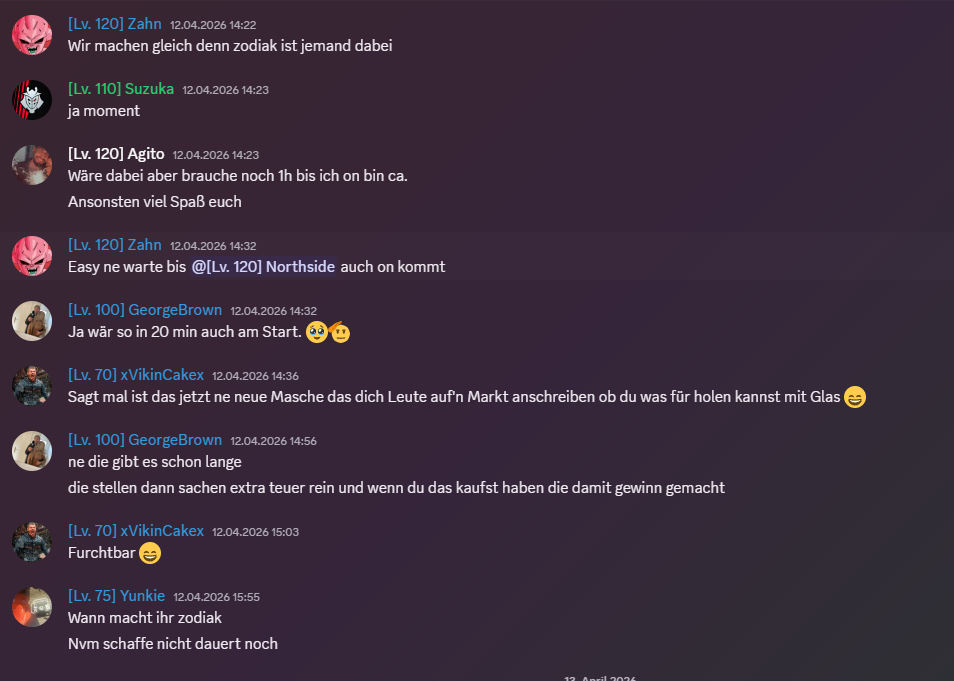The image size is (954, 681).
Task: Click GeorgeBrown's avatar image
Action: coord(32,321)
